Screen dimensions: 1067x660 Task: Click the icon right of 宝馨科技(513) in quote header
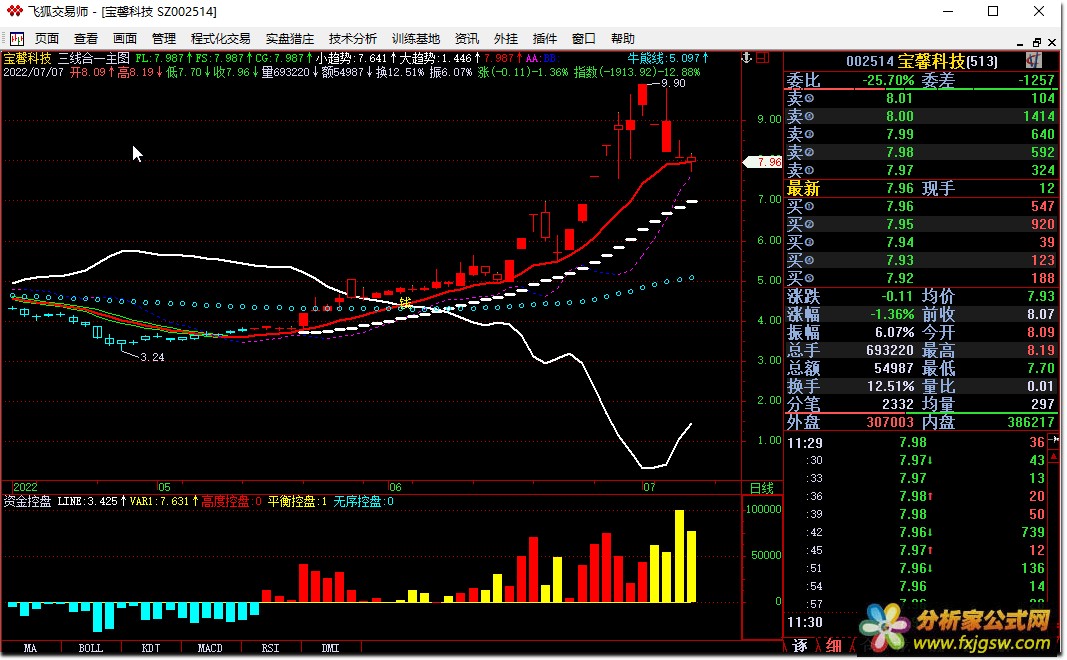1033,61
